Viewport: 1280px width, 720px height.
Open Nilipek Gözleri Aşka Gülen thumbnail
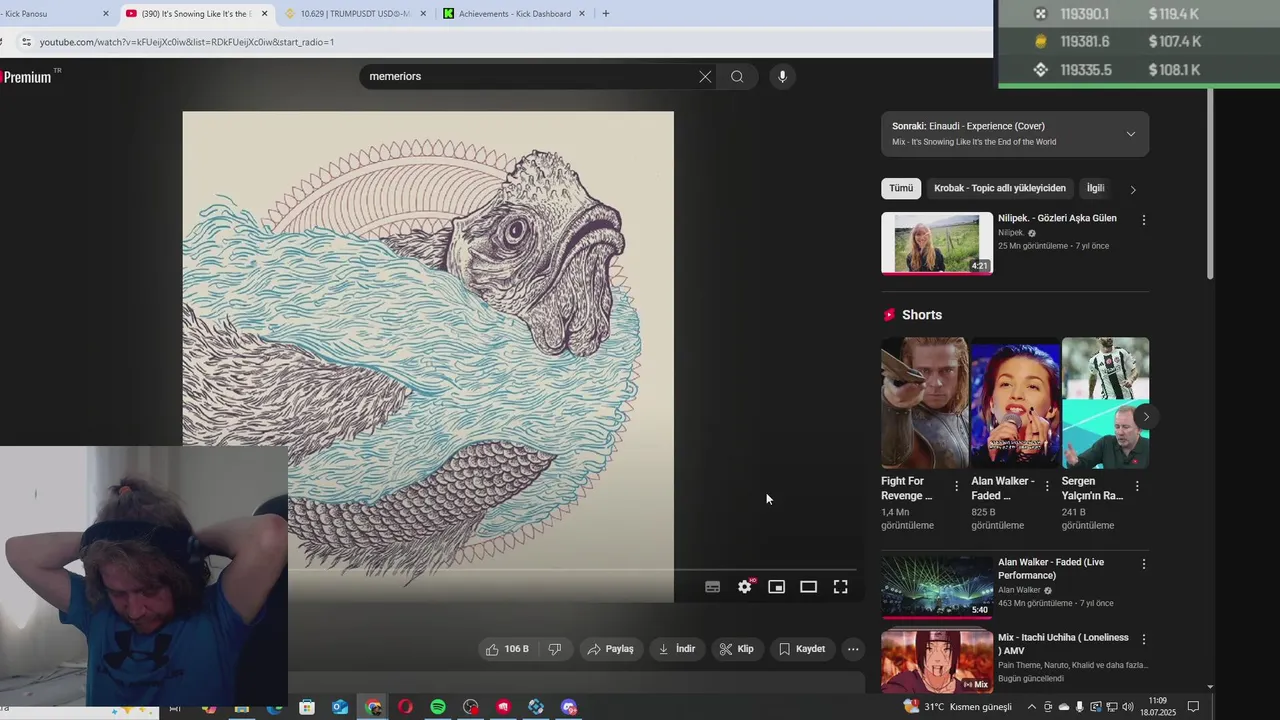(937, 243)
